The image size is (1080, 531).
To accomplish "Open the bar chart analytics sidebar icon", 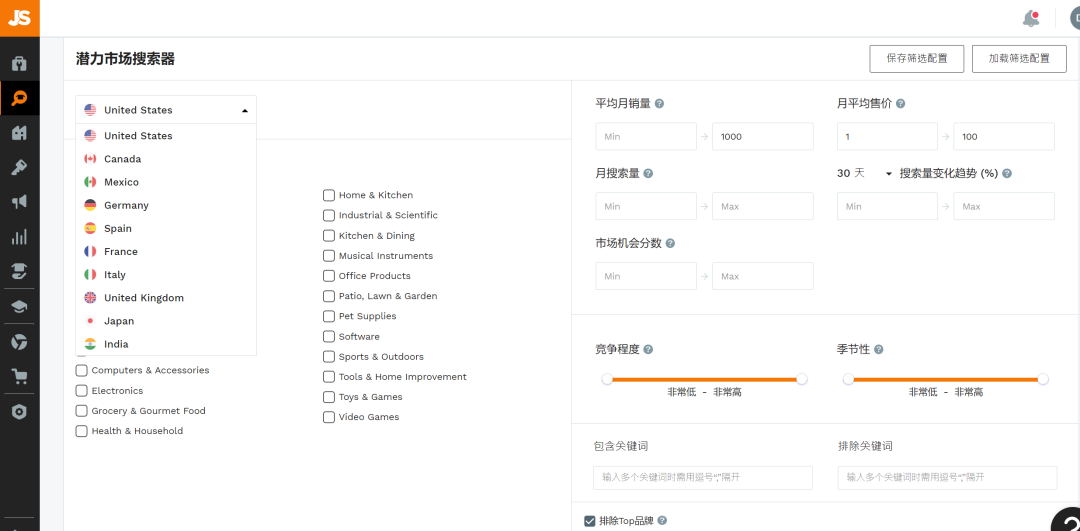I will 19,237.
